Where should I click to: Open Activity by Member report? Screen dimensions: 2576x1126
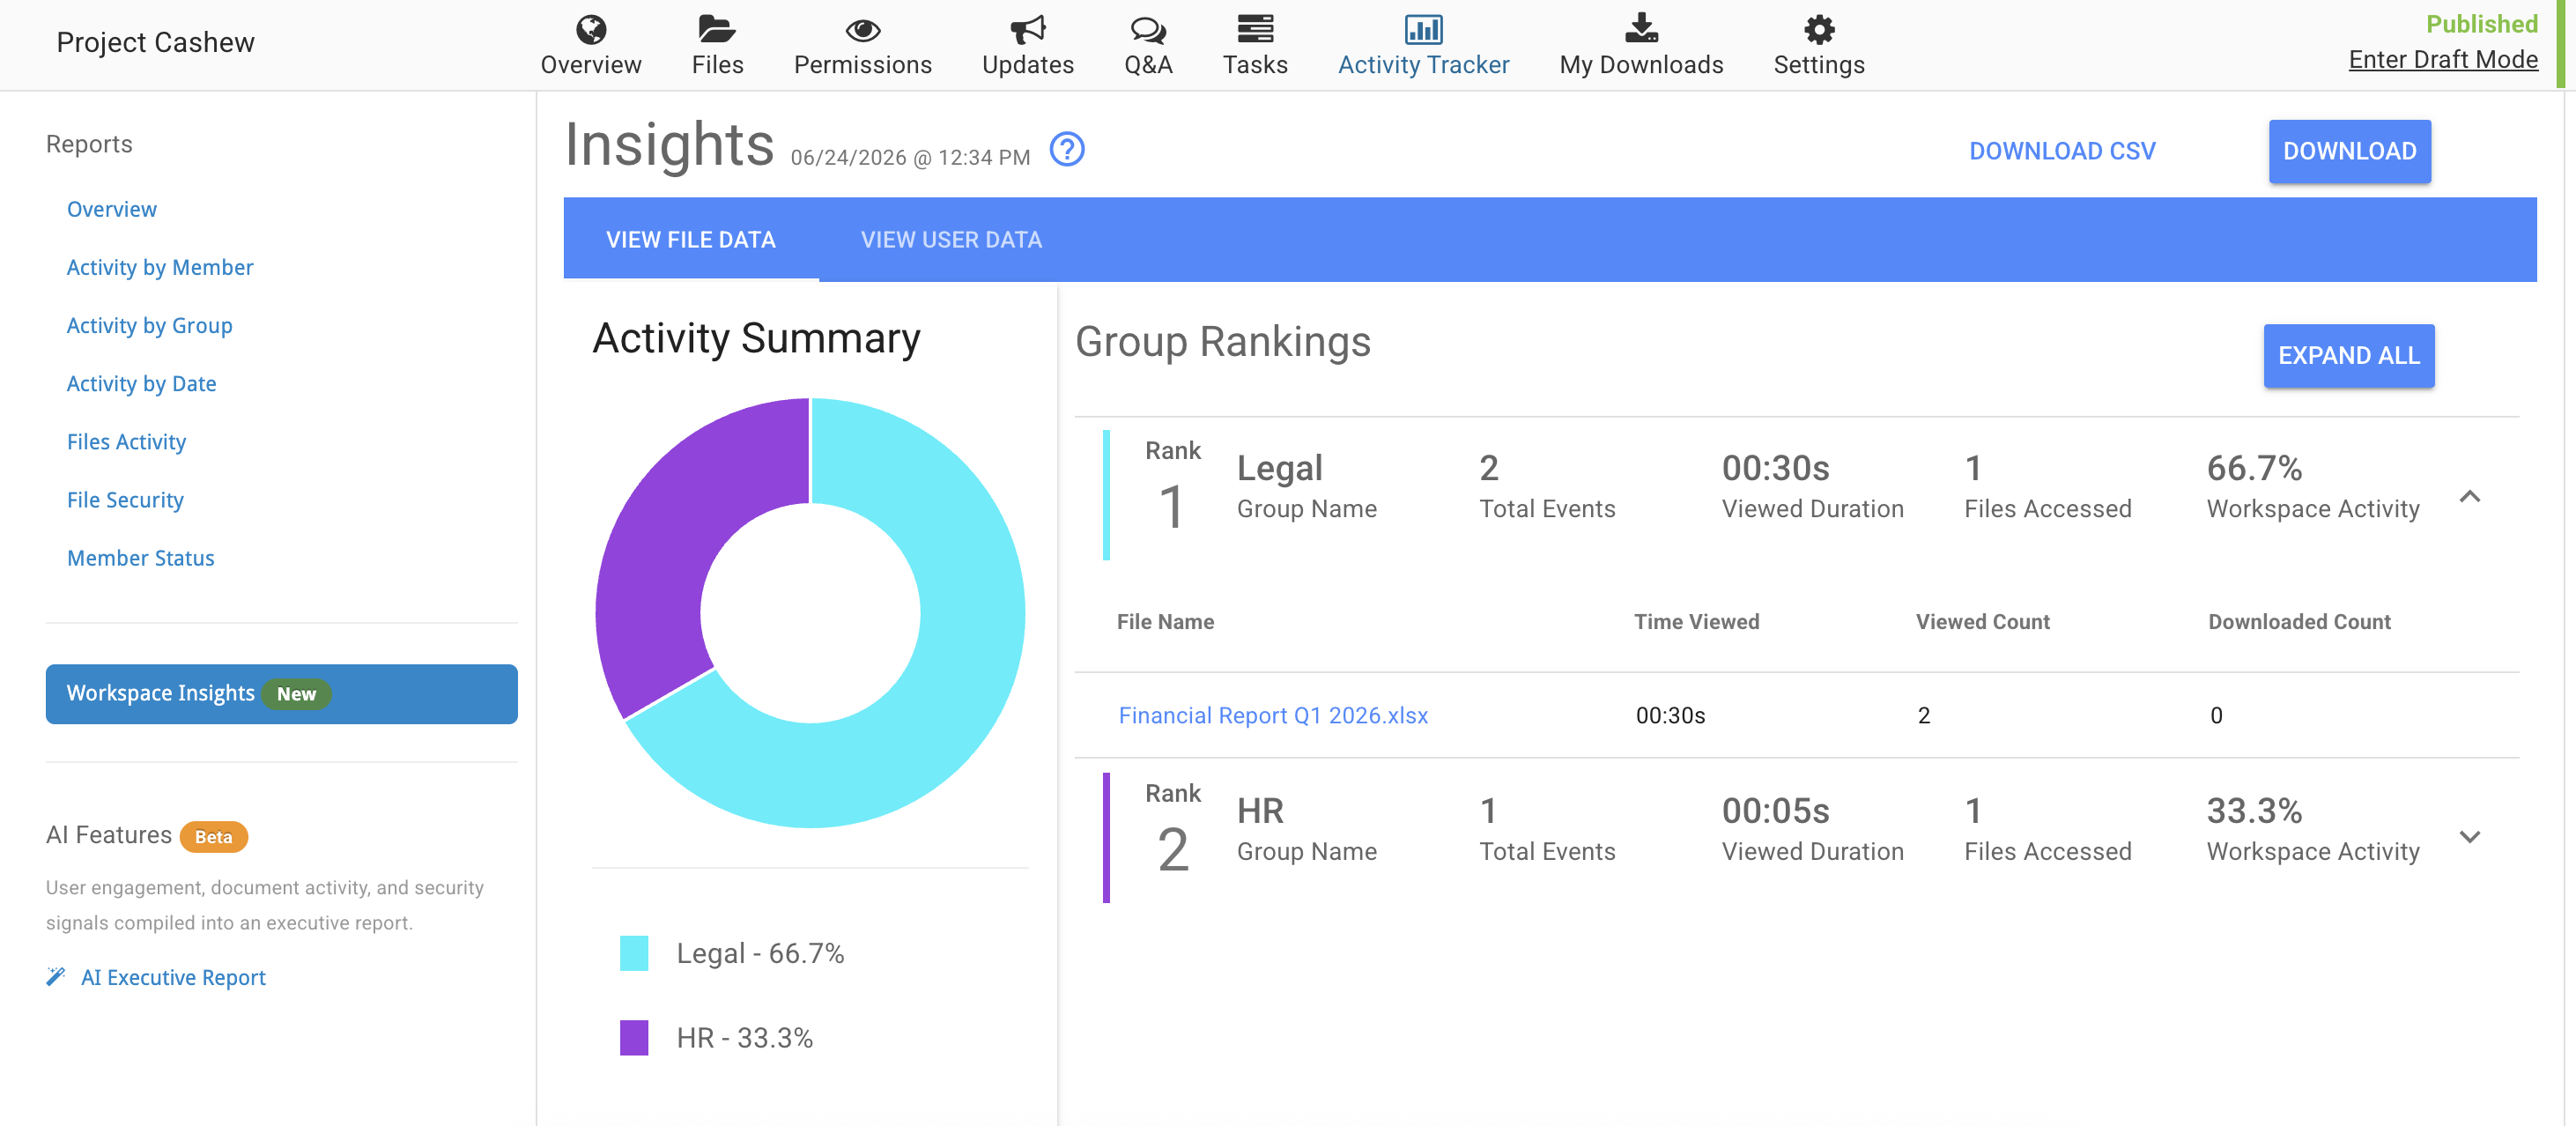(x=159, y=267)
